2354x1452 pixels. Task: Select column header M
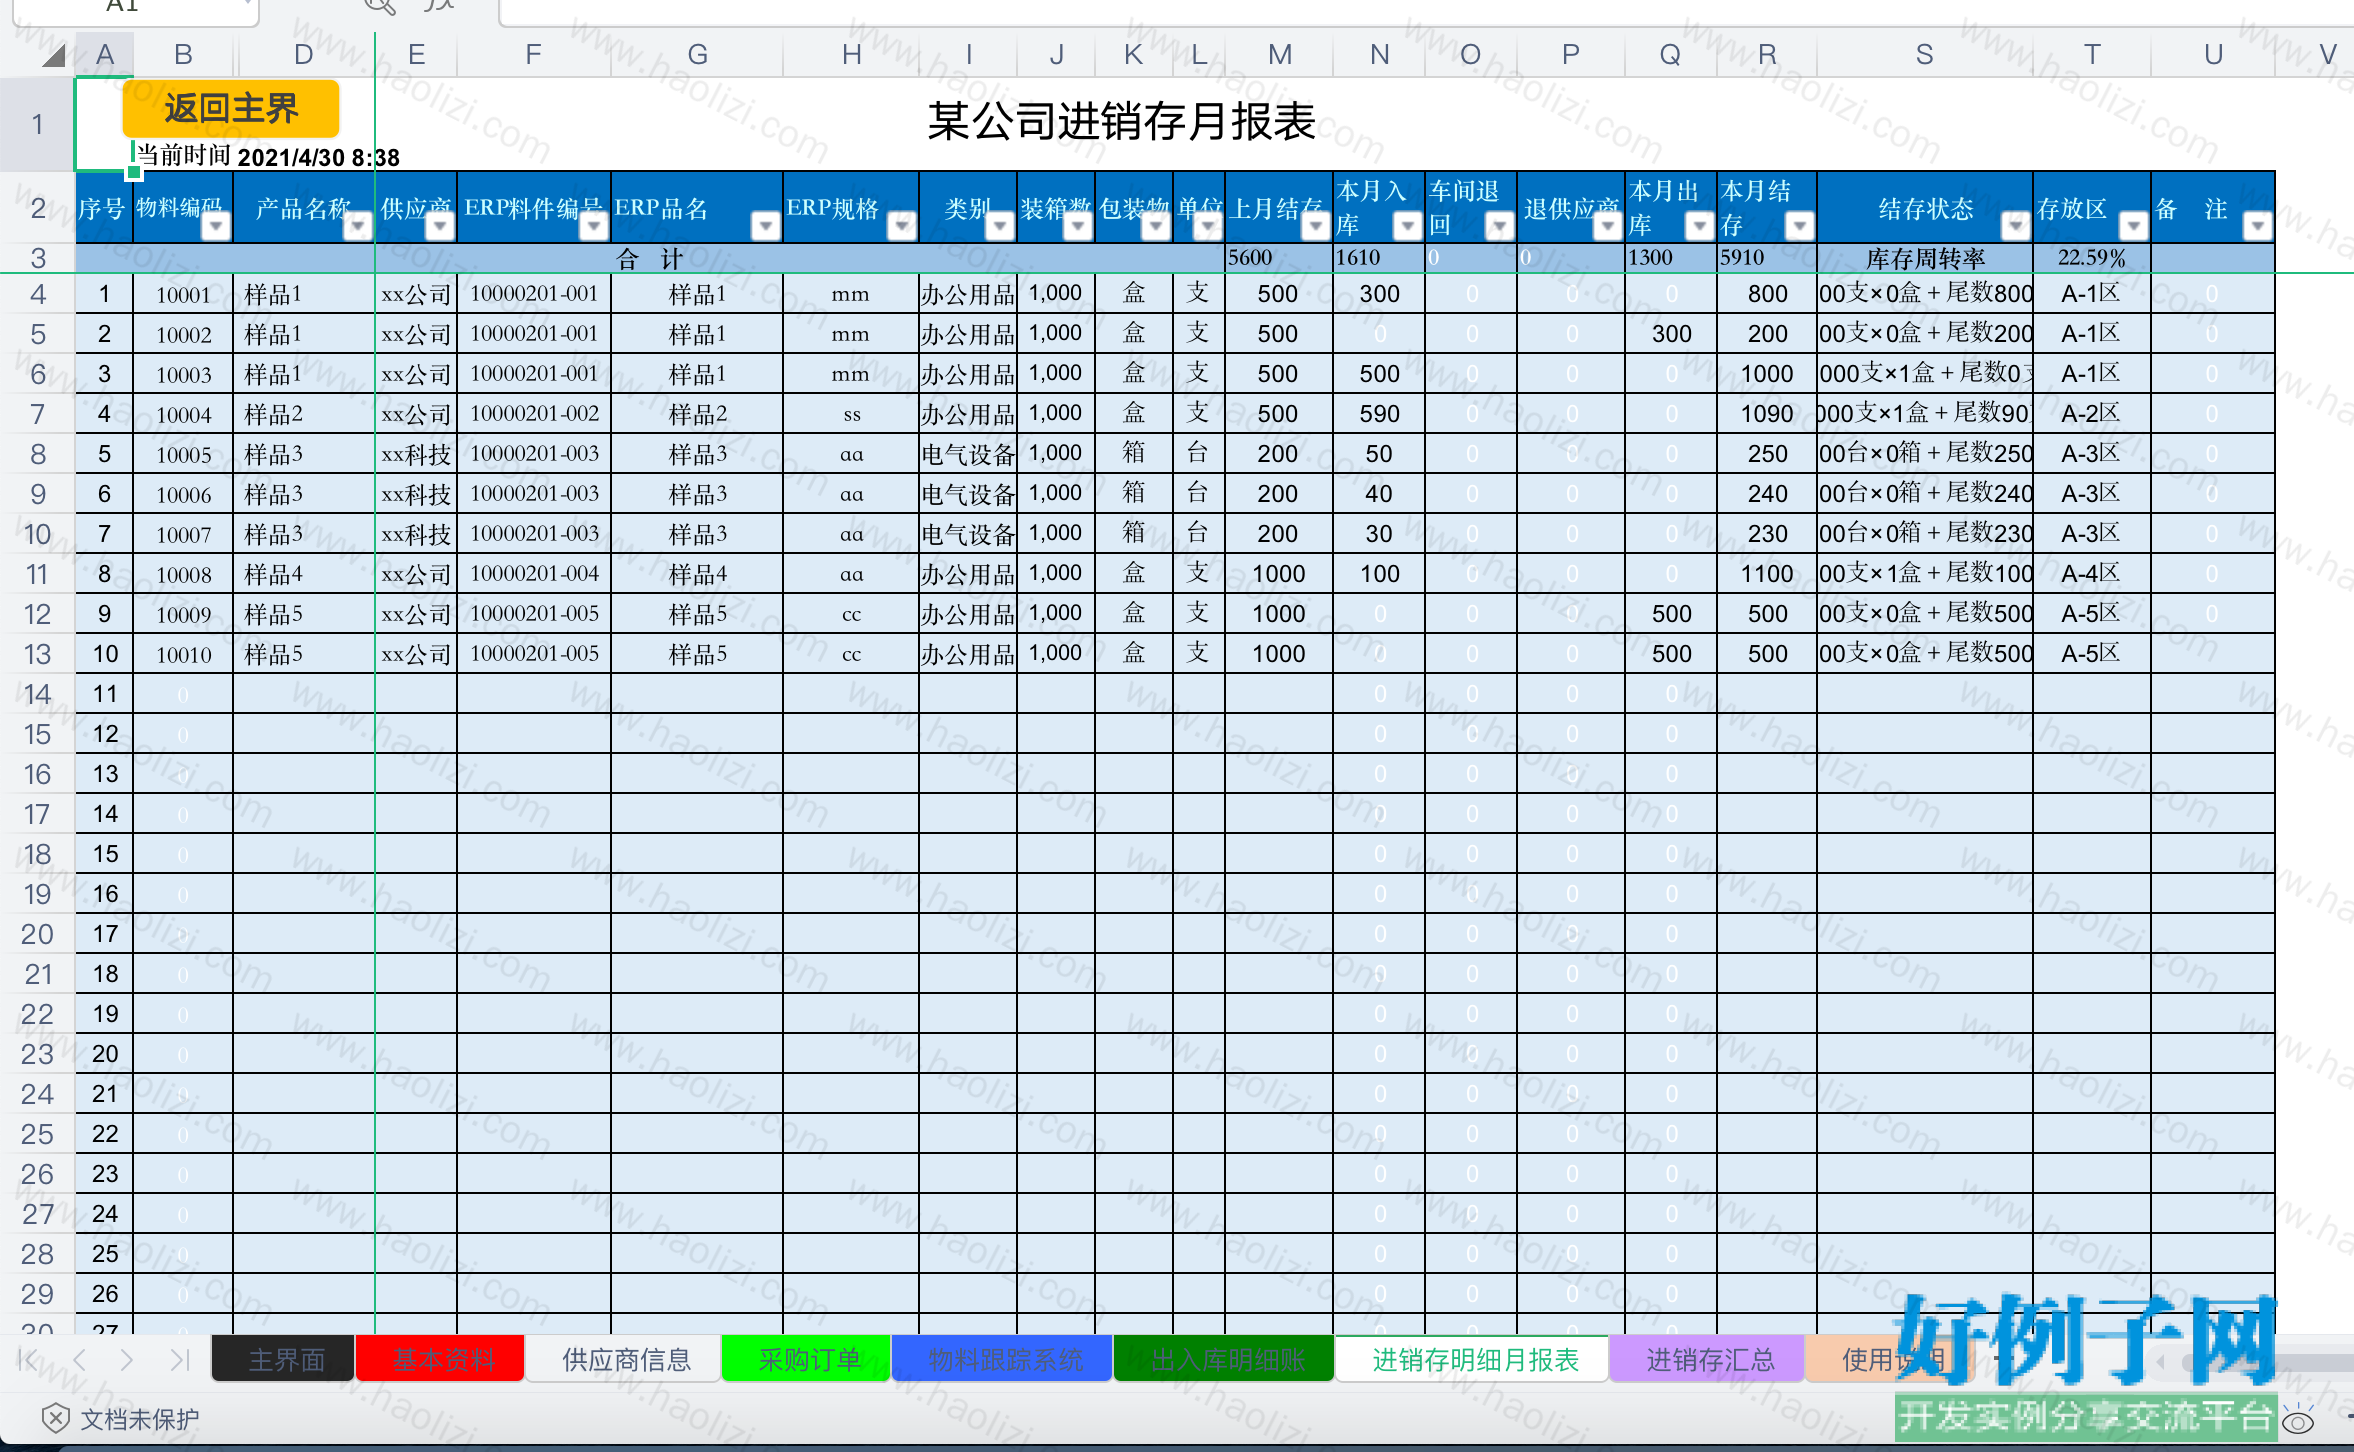pyautogui.click(x=1280, y=55)
